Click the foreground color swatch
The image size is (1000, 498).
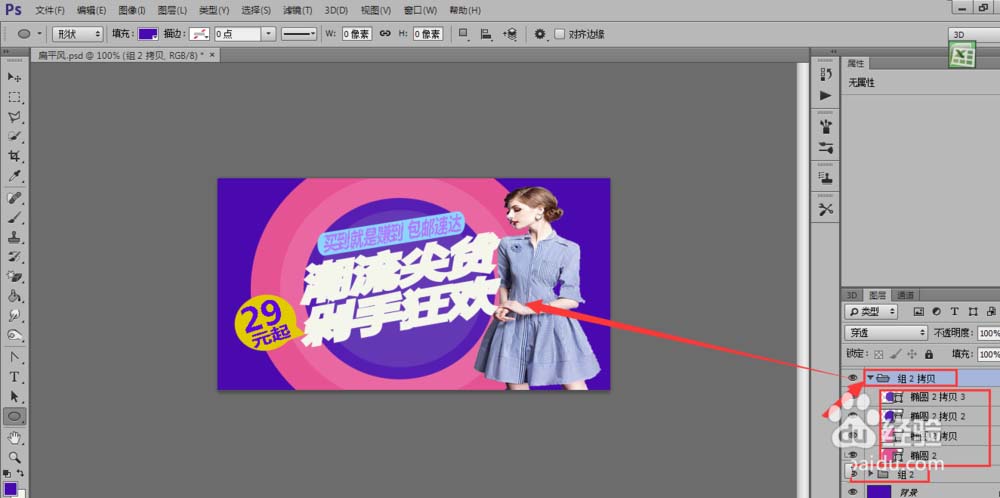[10, 488]
